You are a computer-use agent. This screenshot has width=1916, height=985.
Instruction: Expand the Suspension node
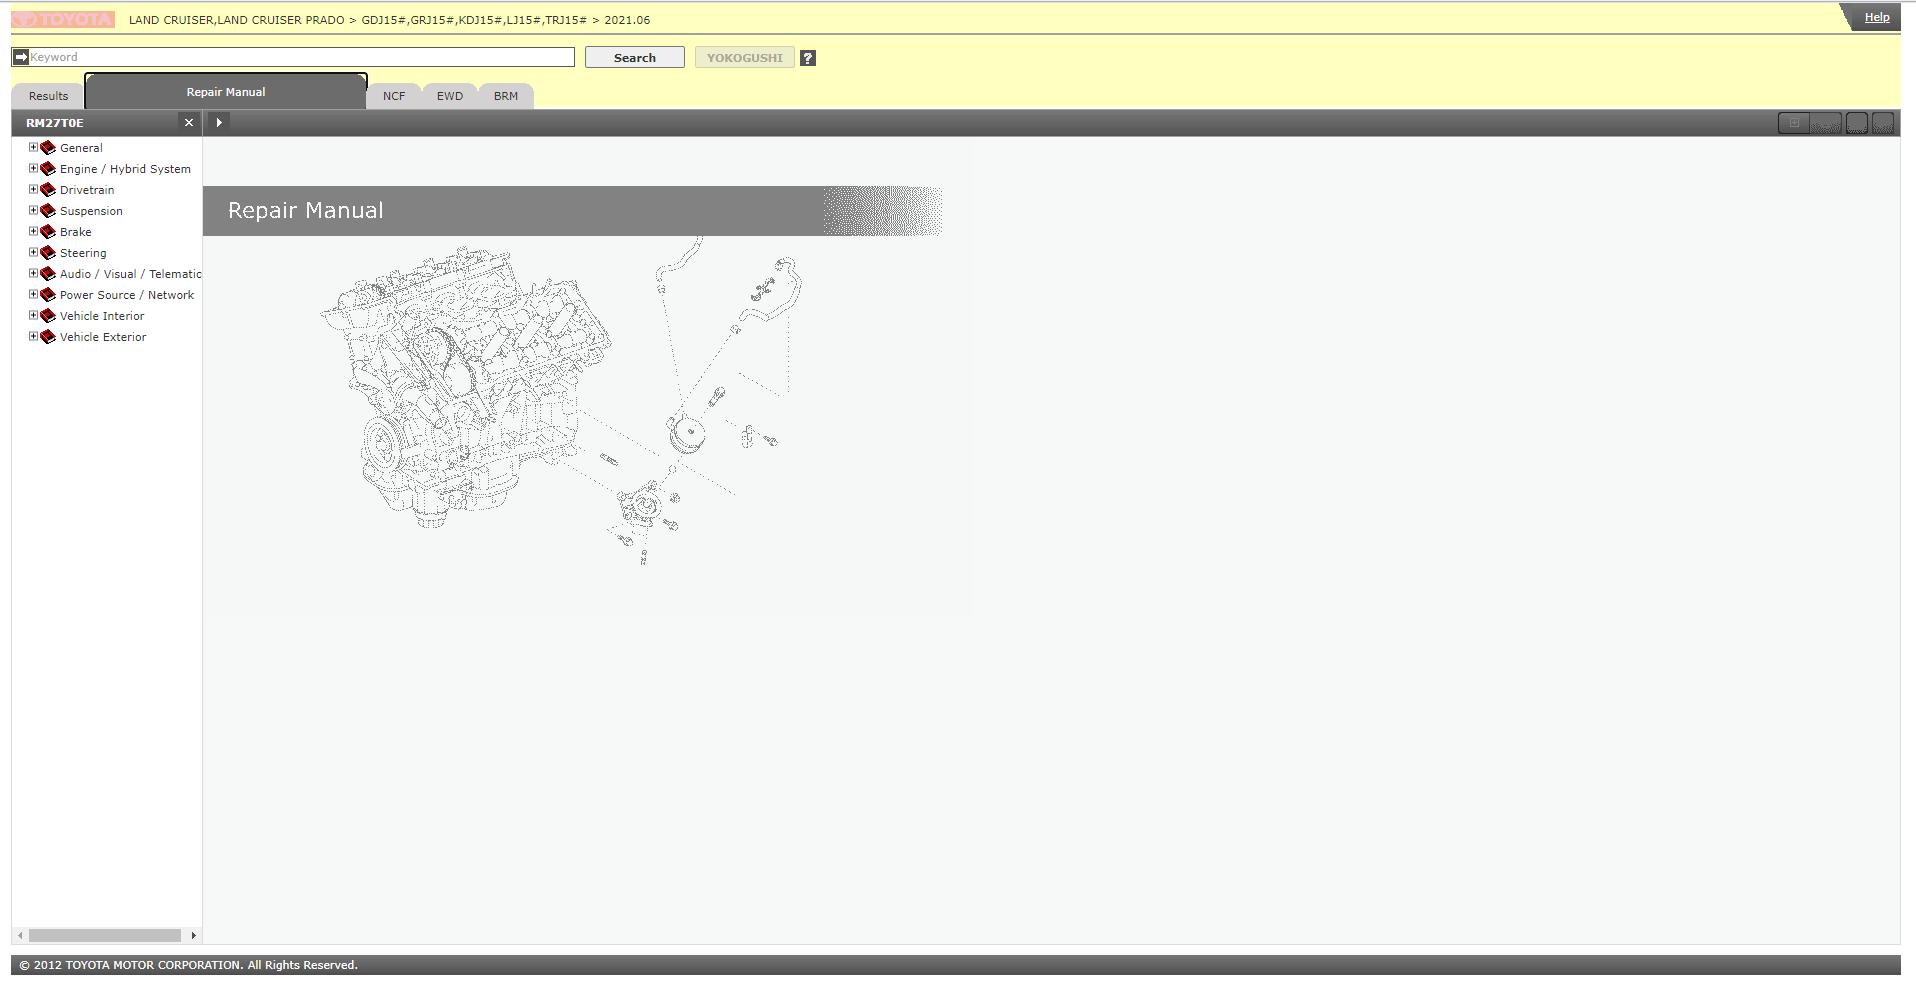pyautogui.click(x=33, y=210)
